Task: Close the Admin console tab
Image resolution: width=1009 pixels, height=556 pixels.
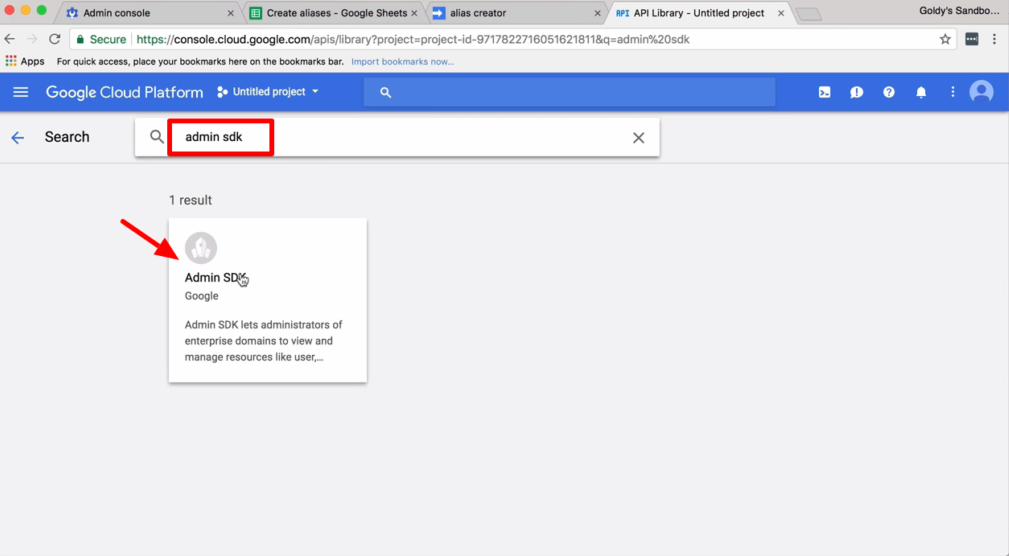Action: [x=230, y=13]
